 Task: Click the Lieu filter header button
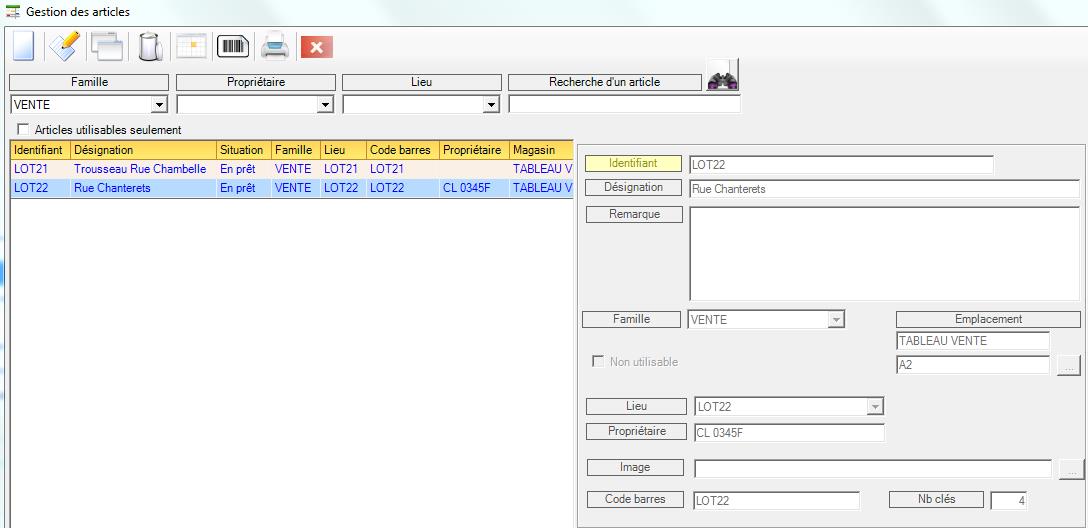click(421, 82)
